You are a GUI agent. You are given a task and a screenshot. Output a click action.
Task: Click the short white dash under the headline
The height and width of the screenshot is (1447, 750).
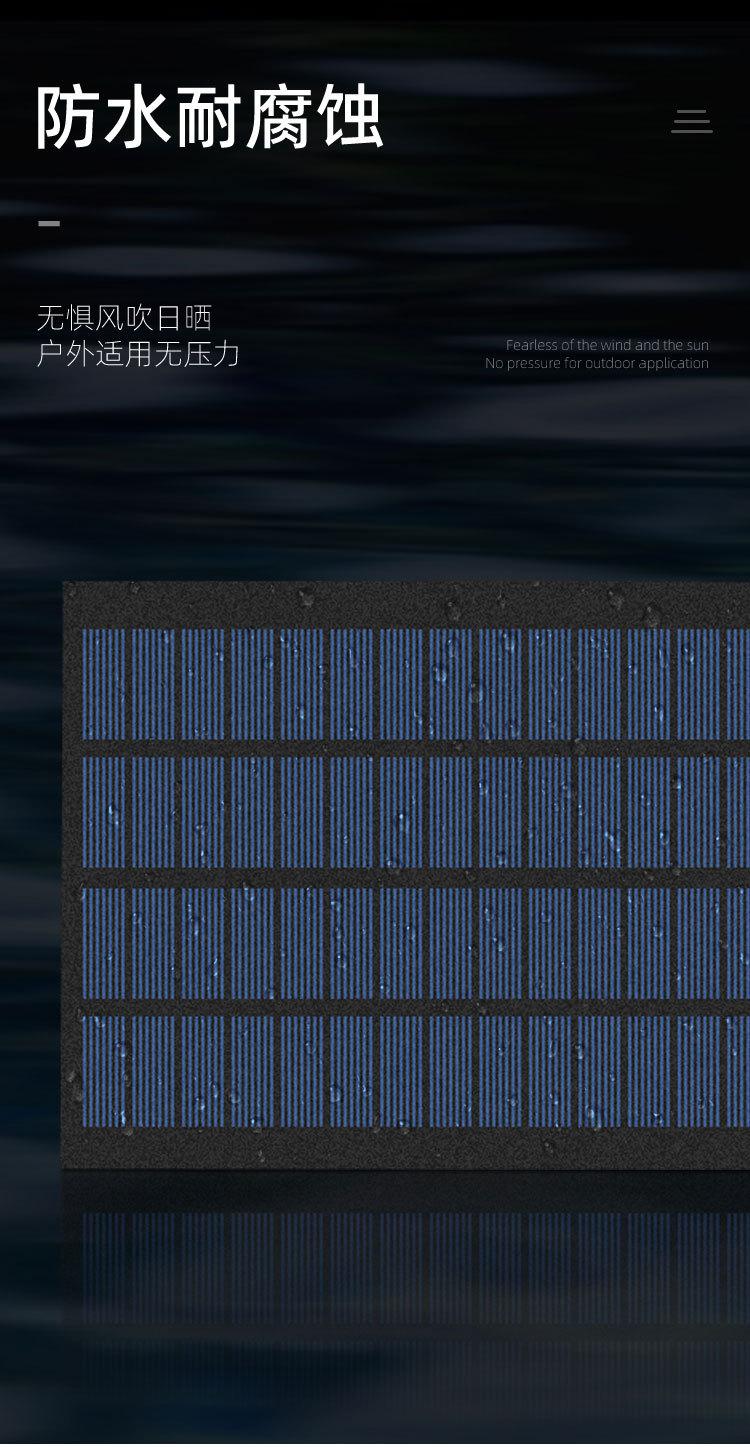pyautogui.click(x=49, y=223)
